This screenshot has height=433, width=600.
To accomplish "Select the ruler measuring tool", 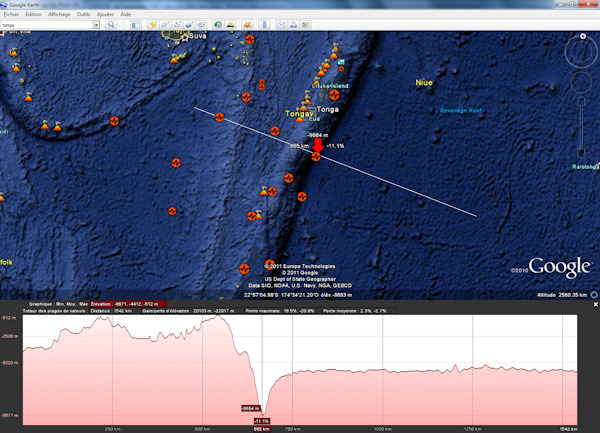I will 264,25.
